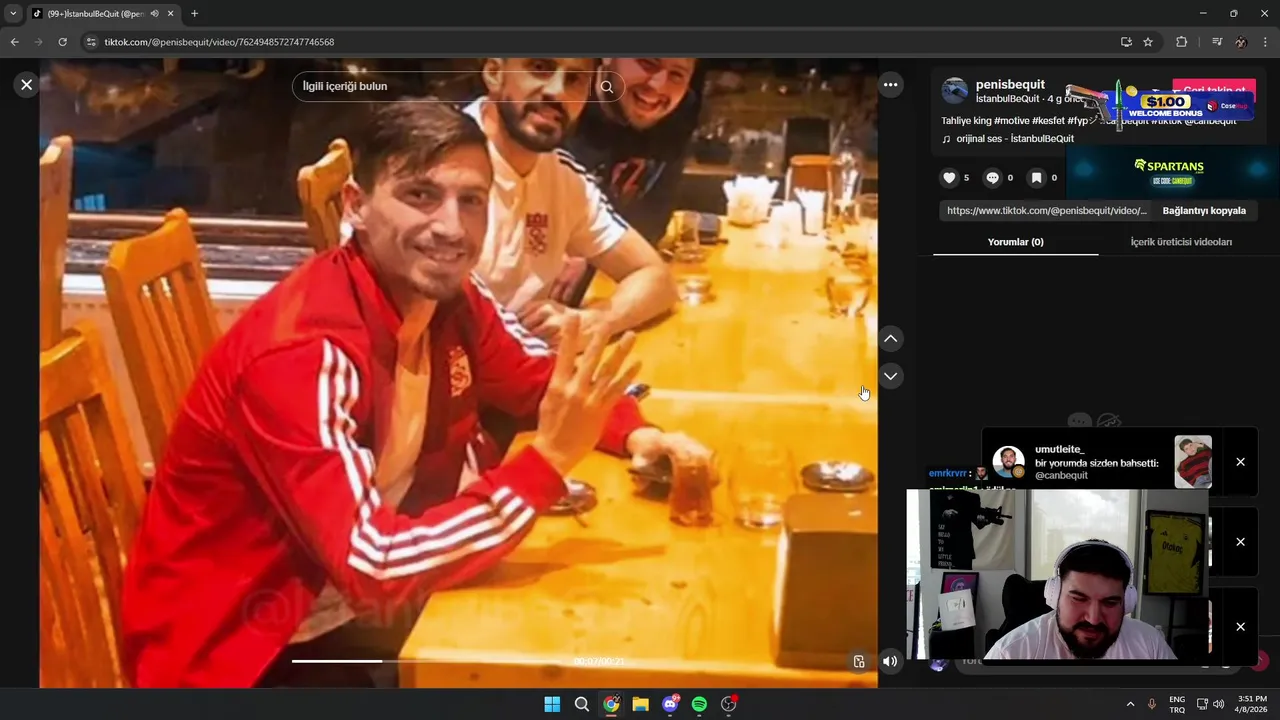
Task: Click the tiktok.com URL address bar
Action: 600,42
